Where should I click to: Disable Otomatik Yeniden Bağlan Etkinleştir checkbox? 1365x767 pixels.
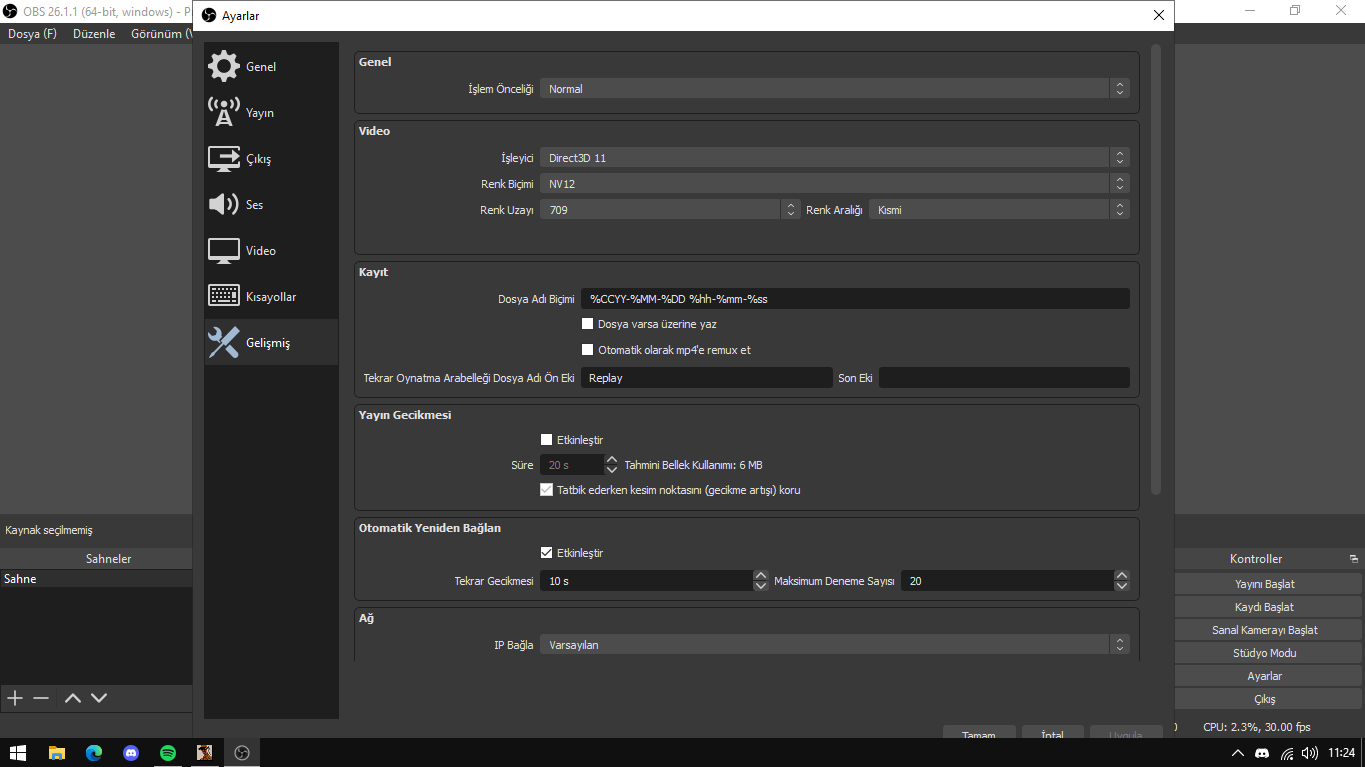[547, 553]
